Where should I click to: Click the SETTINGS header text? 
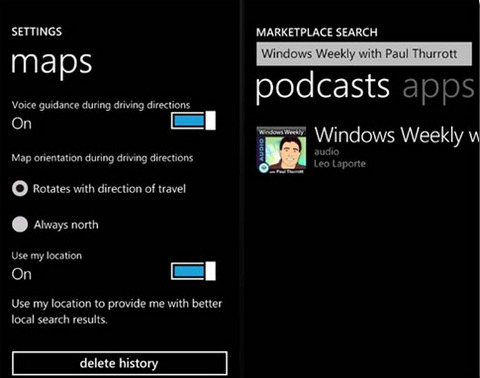(x=37, y=32)
